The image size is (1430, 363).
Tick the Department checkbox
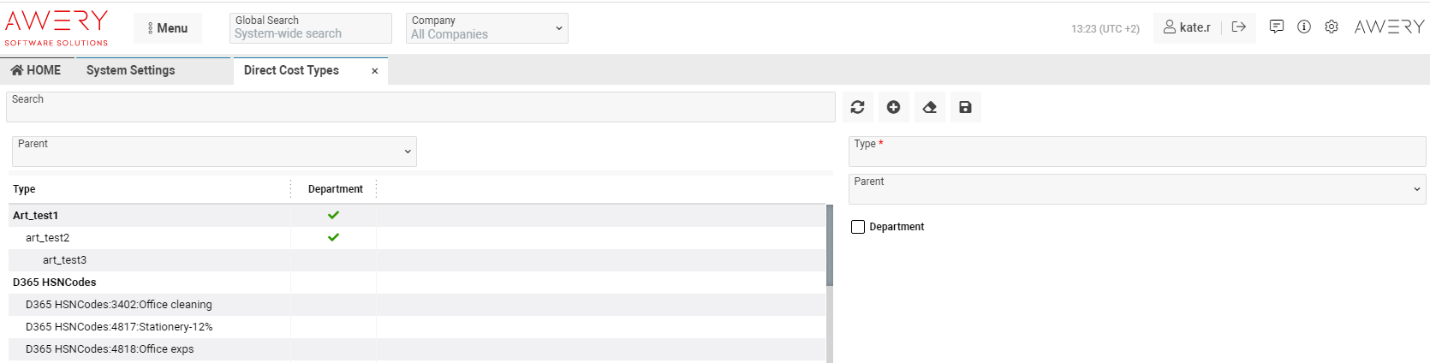coord(857,227)
